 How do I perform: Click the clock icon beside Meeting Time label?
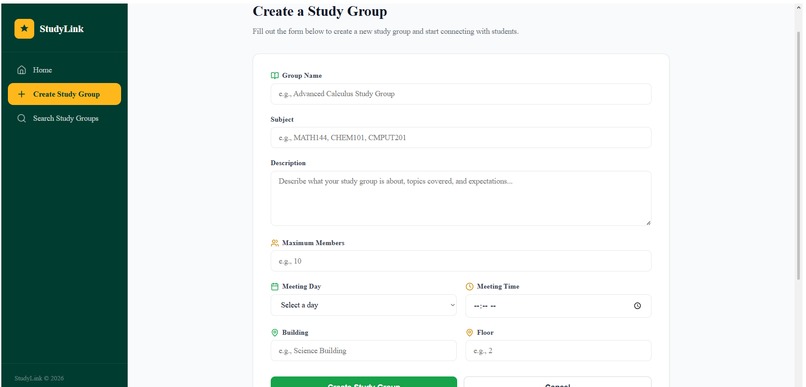tap(469, 287)
